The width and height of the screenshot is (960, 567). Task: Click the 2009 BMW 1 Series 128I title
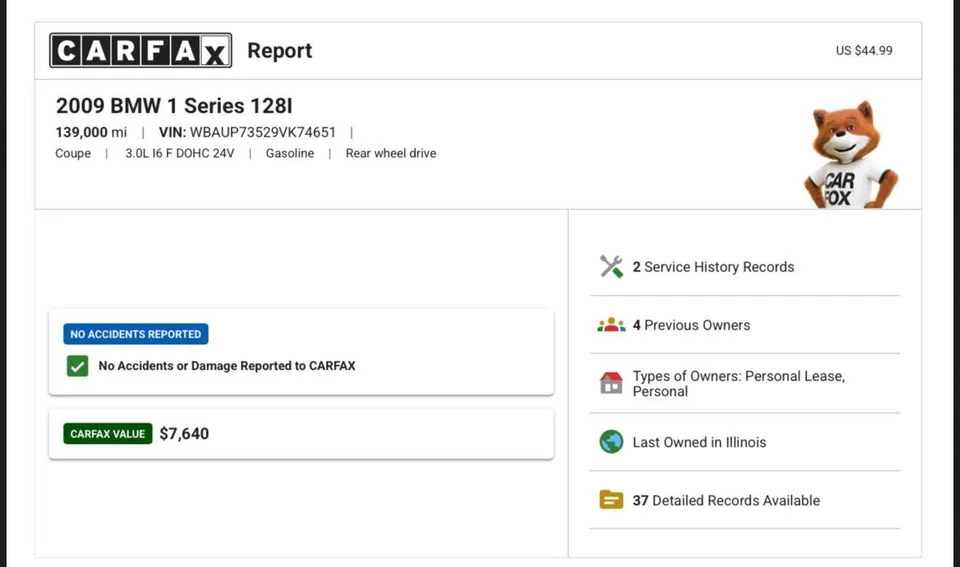point(174,106)
